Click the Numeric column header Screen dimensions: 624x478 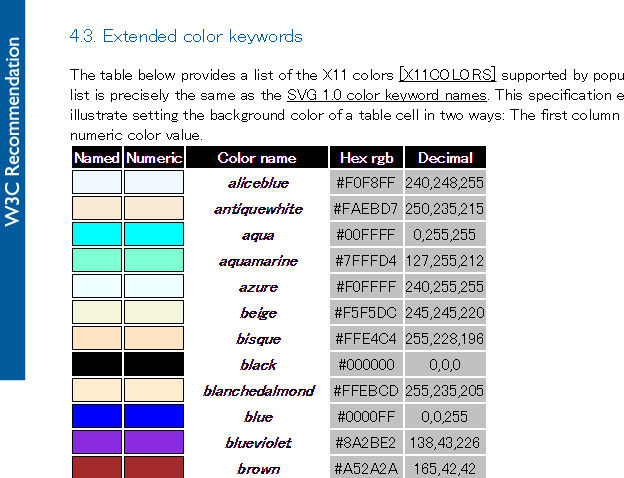(x=154, y=158)
